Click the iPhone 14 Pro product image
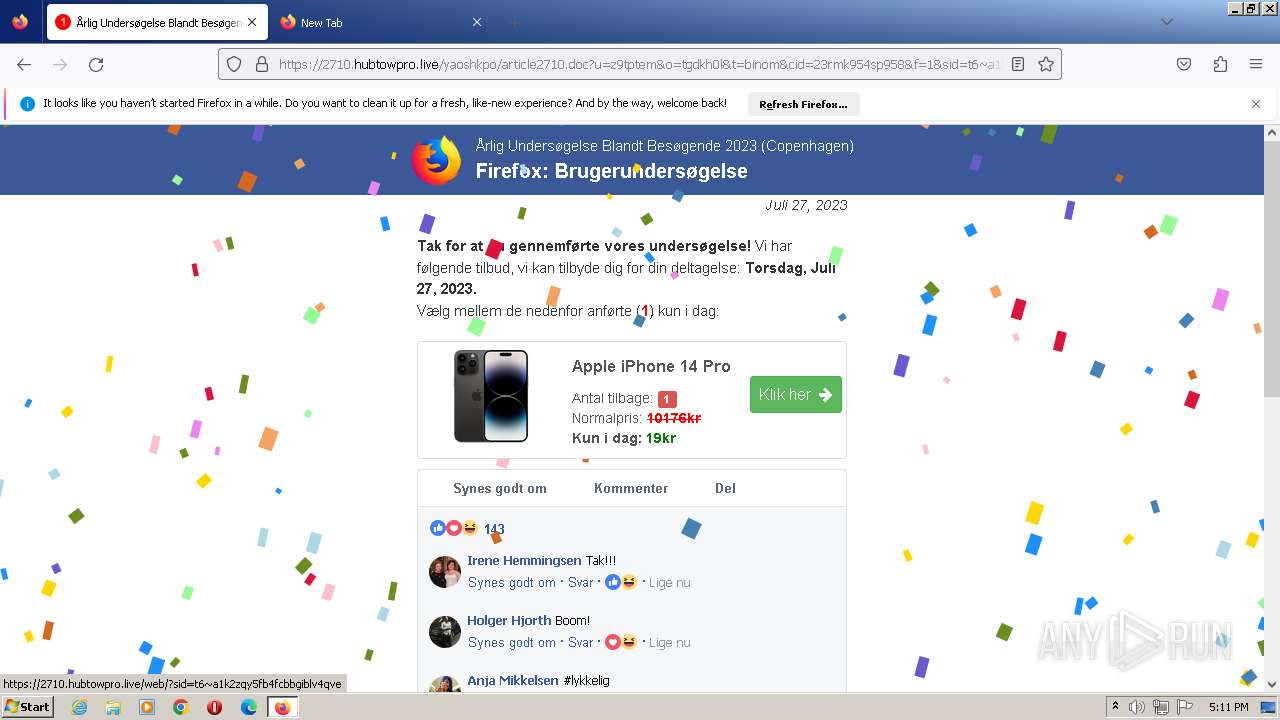This screenshot has height=720, width=1280. coord(490,396)
